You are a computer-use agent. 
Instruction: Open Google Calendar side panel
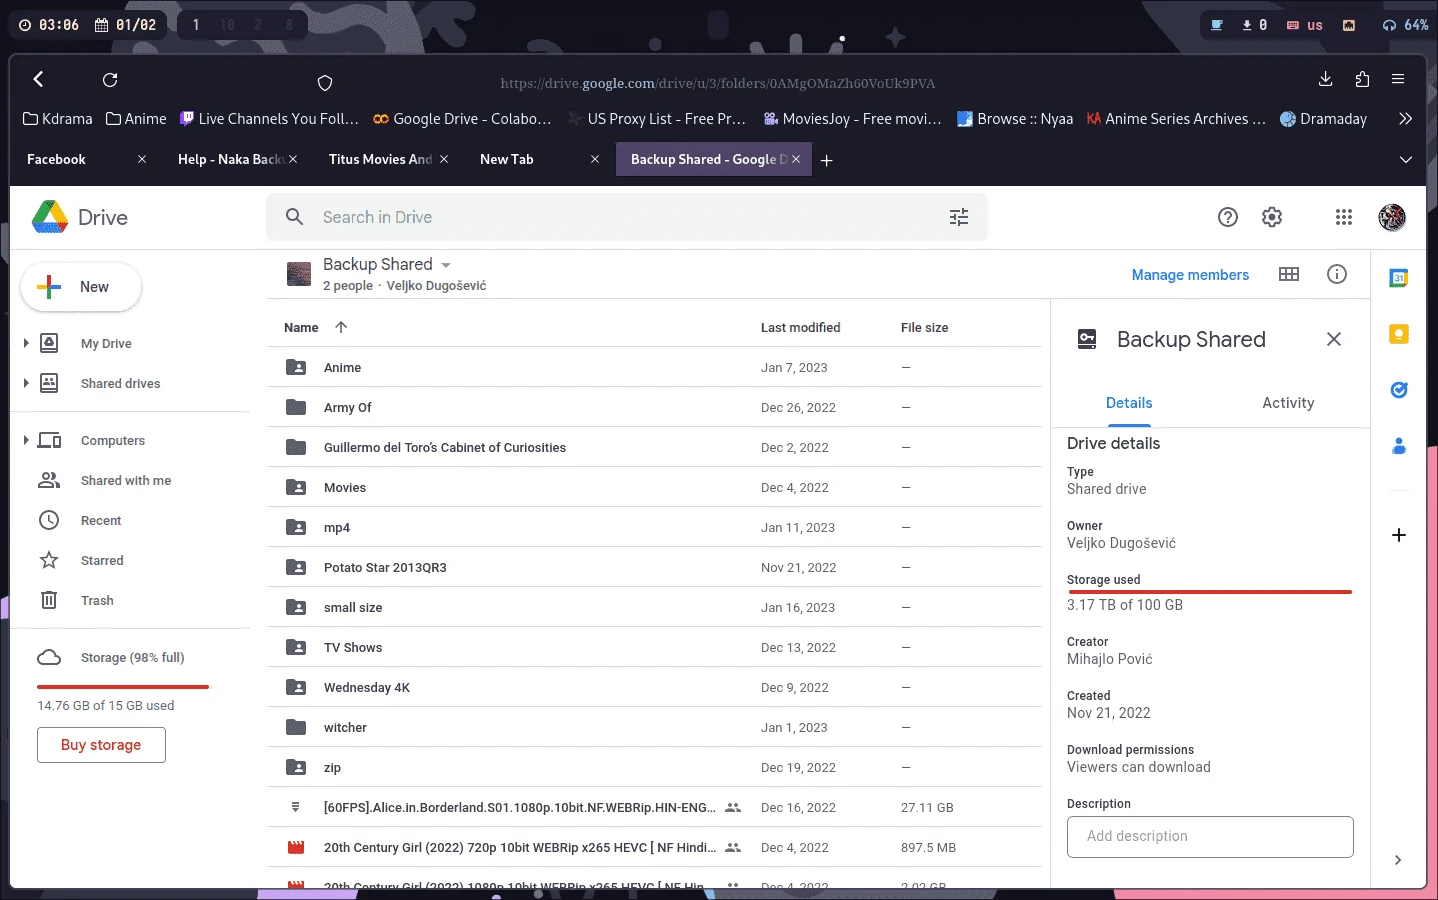pos(1399,278)
